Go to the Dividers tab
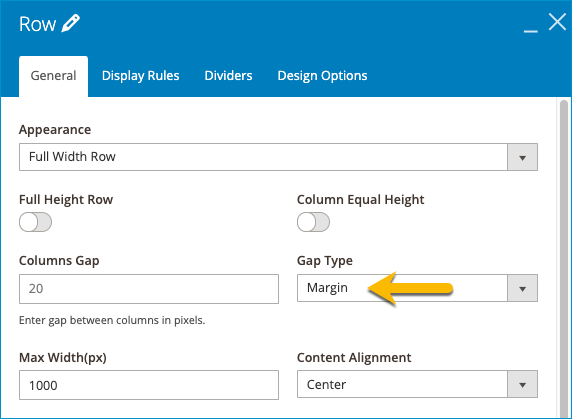The image size is (572, 419). pyautogui.click(x=228, y=76)
